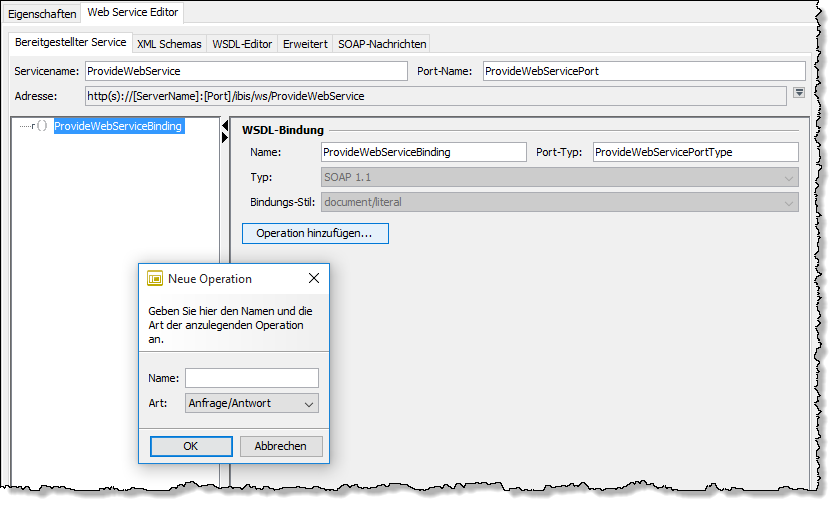Collapse tree panel using left splitter arrow
Viewport: 837px width, 506px height.
224,124
